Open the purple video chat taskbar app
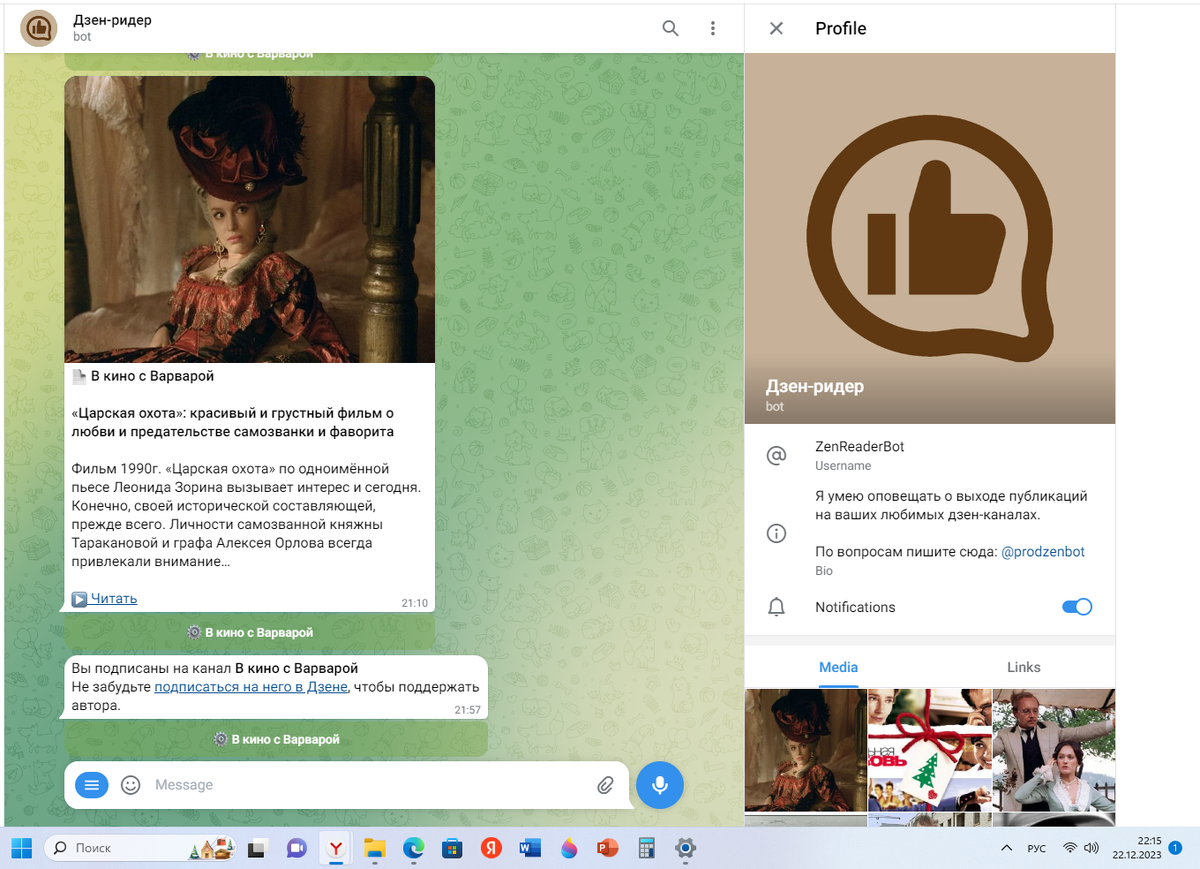The height and width of the screenshot is (869, 1200). pyautogui.click(x=296, y=848)
